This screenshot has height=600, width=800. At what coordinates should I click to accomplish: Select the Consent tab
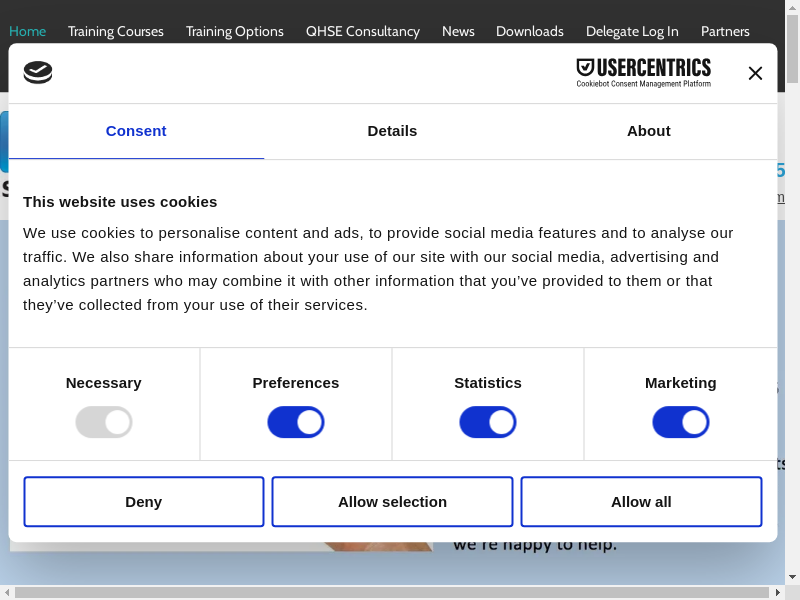coord(136,131)
